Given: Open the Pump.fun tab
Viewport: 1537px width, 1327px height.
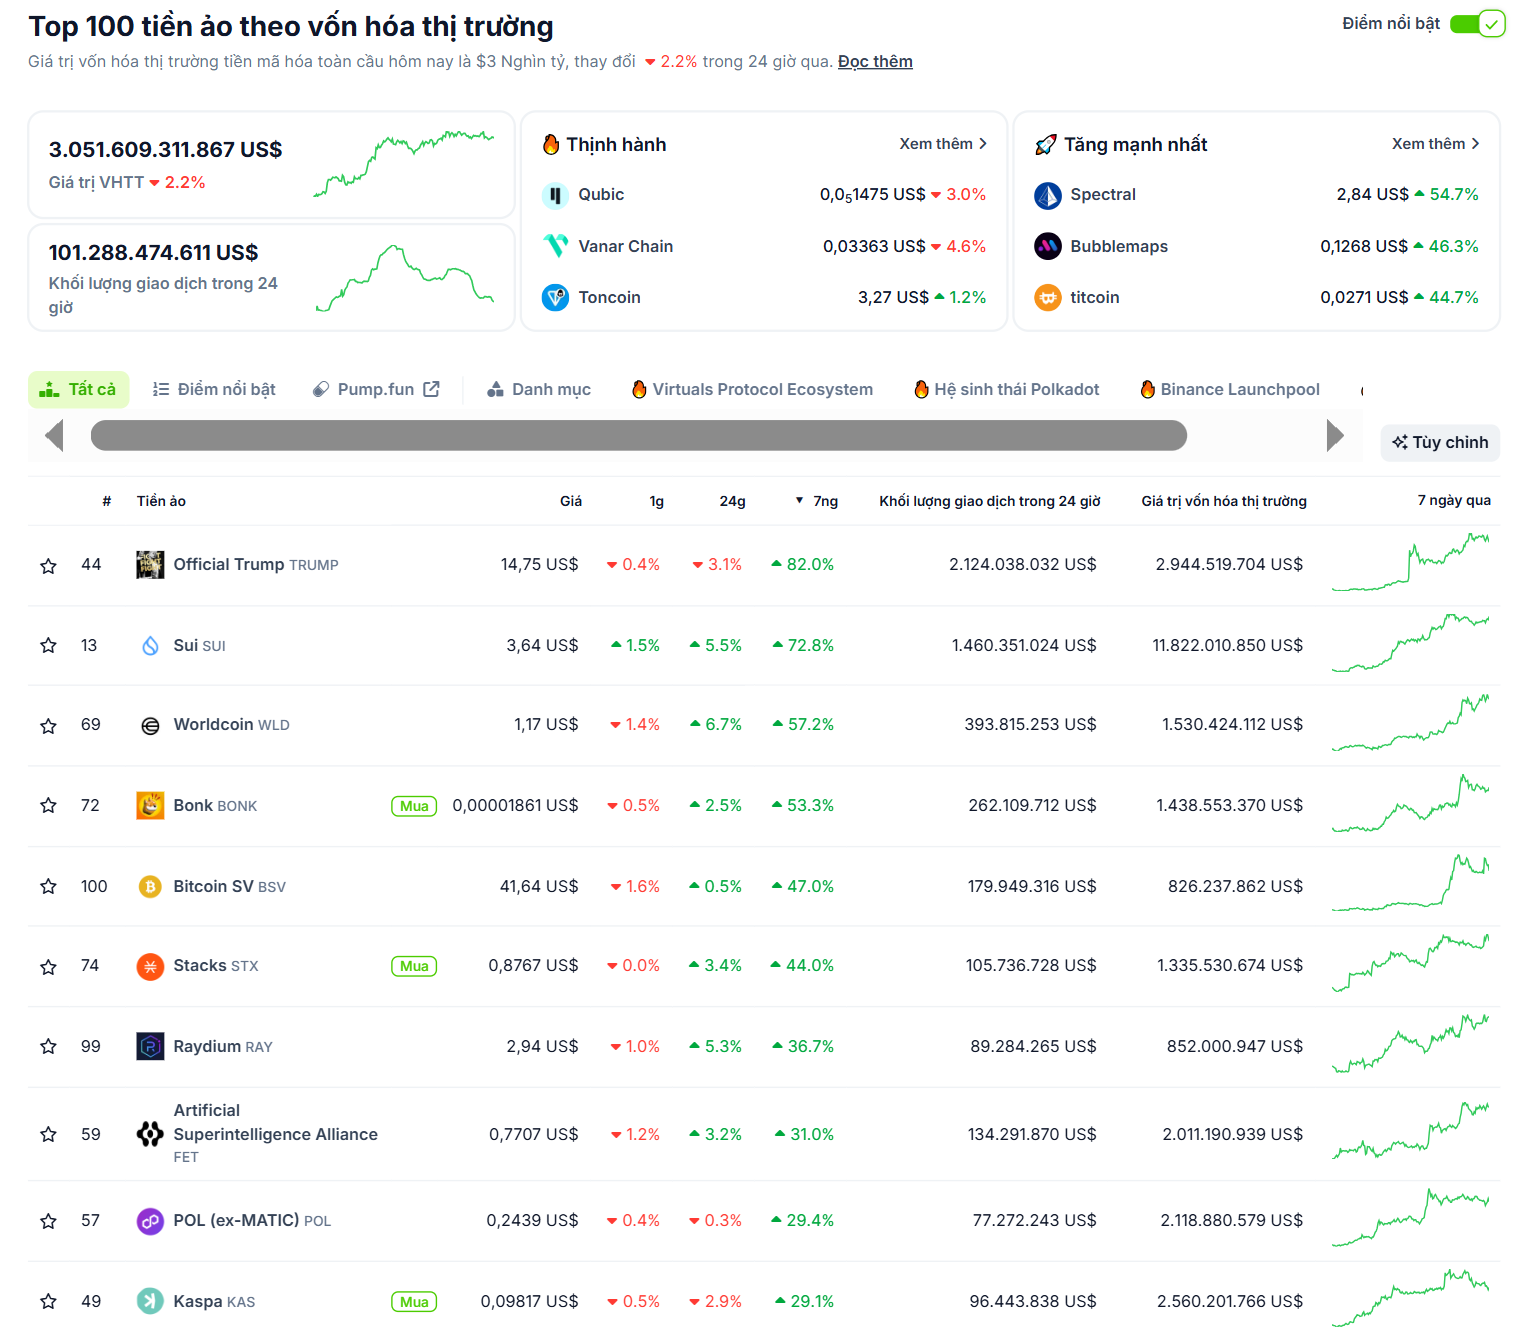Looking at the screenshot, I should click(x=376, y=389).
